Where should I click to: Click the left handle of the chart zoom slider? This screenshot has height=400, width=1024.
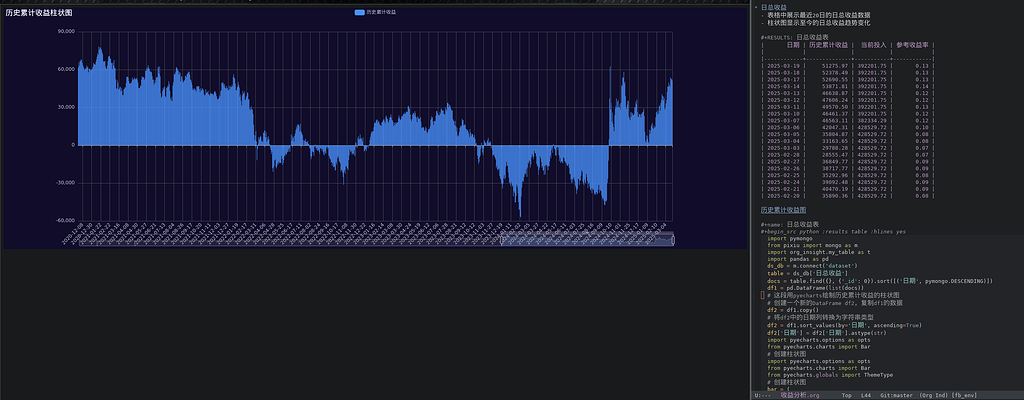[x=501, y=238]
